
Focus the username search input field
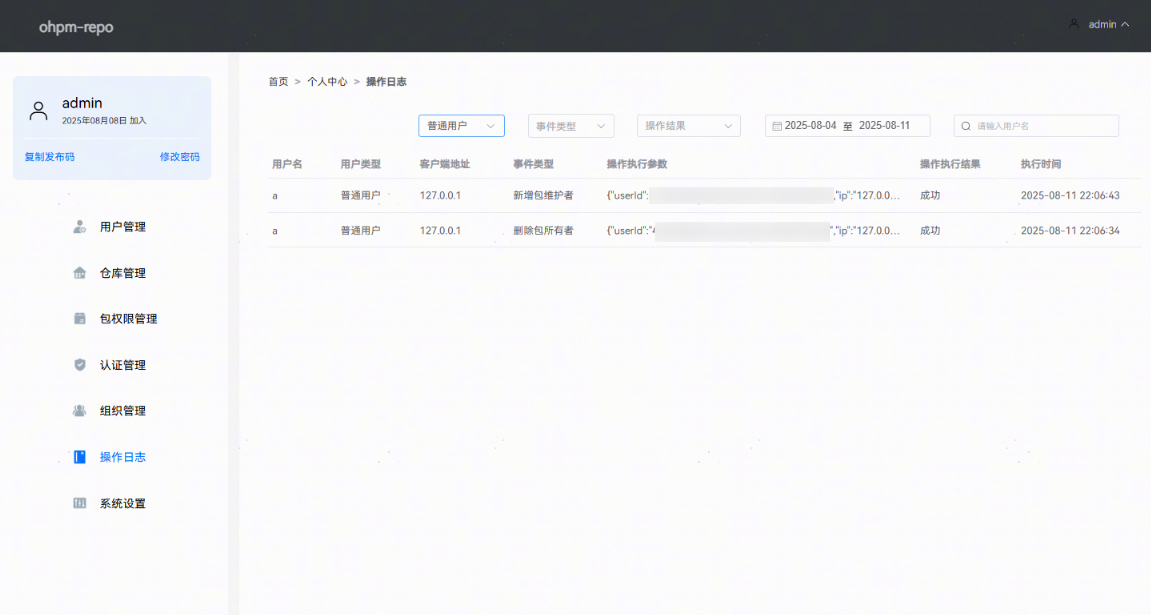tap(1044, 126)
